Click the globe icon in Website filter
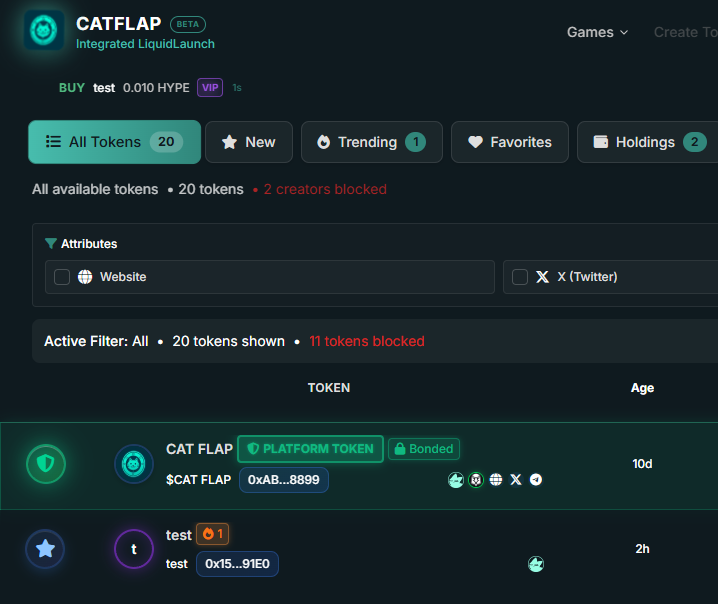 85,277
